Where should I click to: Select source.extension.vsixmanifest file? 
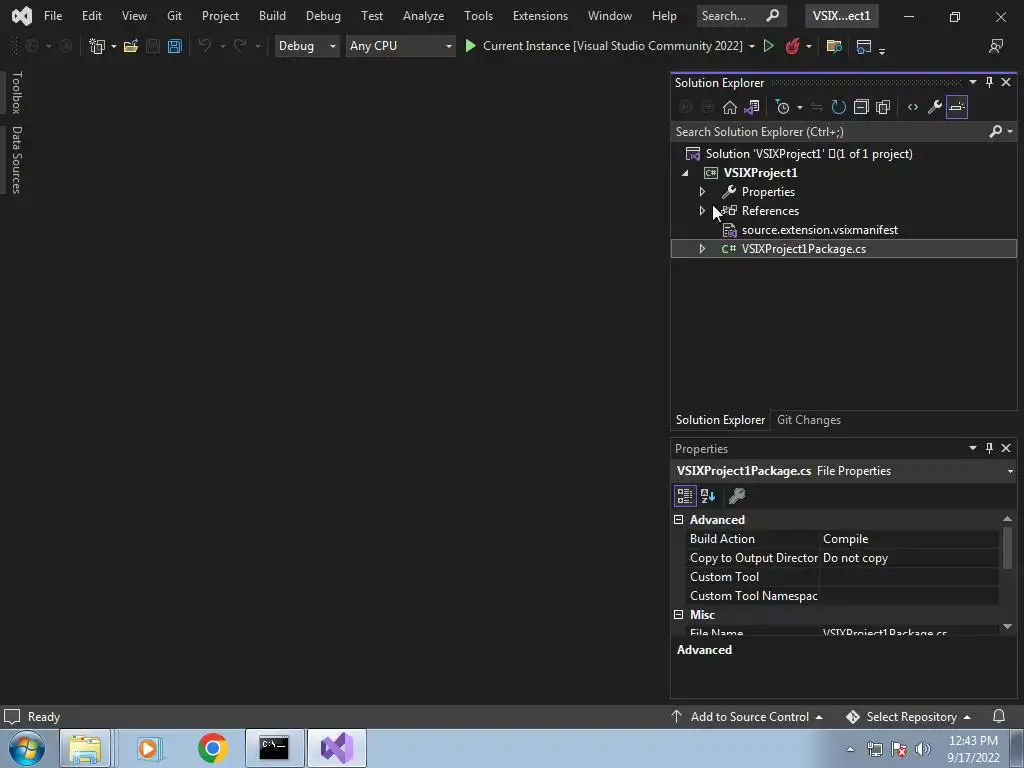[x=820, y=230]
